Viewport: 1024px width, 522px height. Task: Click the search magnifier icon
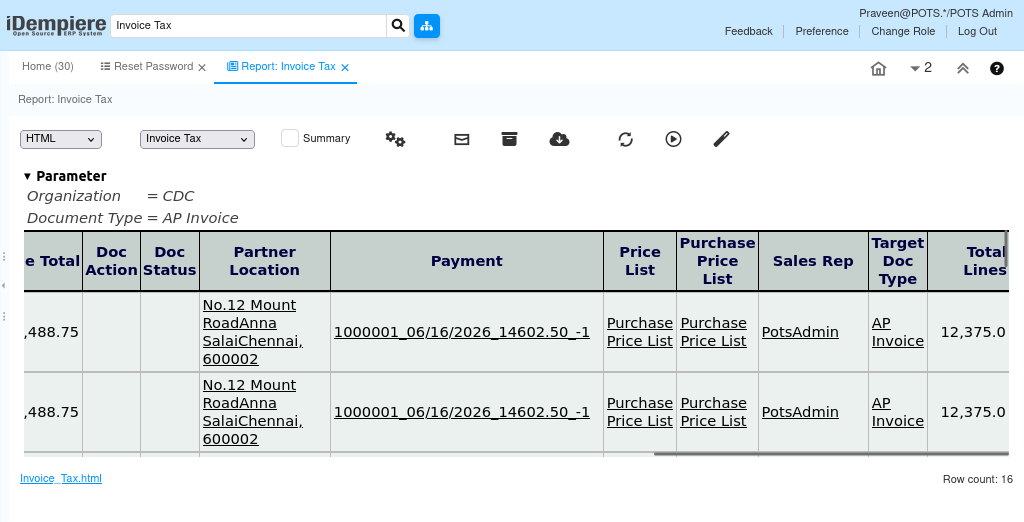(398, 25)
